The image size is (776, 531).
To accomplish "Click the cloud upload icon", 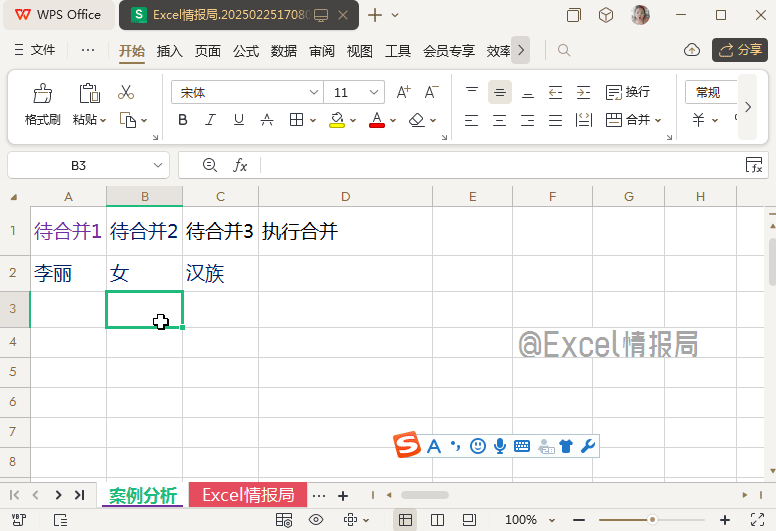I will (691, 50).
